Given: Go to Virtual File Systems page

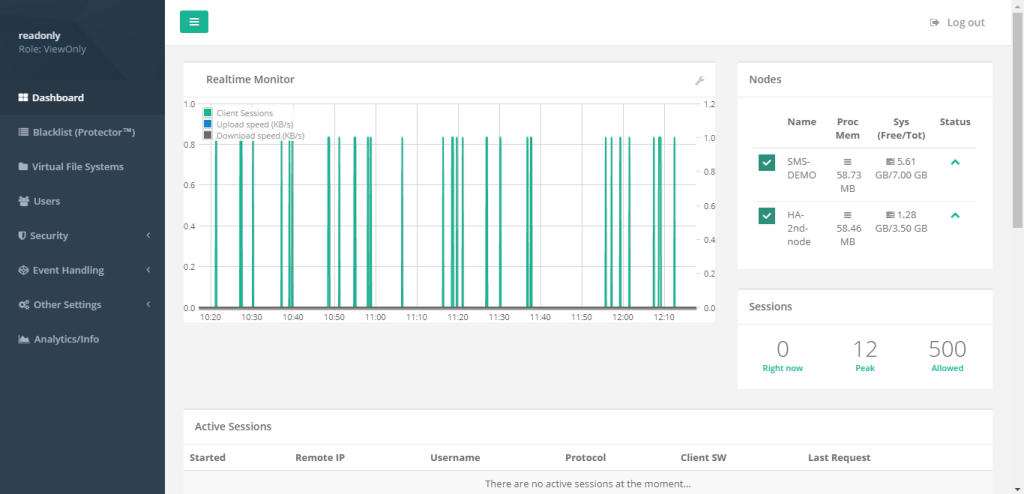Looking at the screenshot, I should (77, 167).
